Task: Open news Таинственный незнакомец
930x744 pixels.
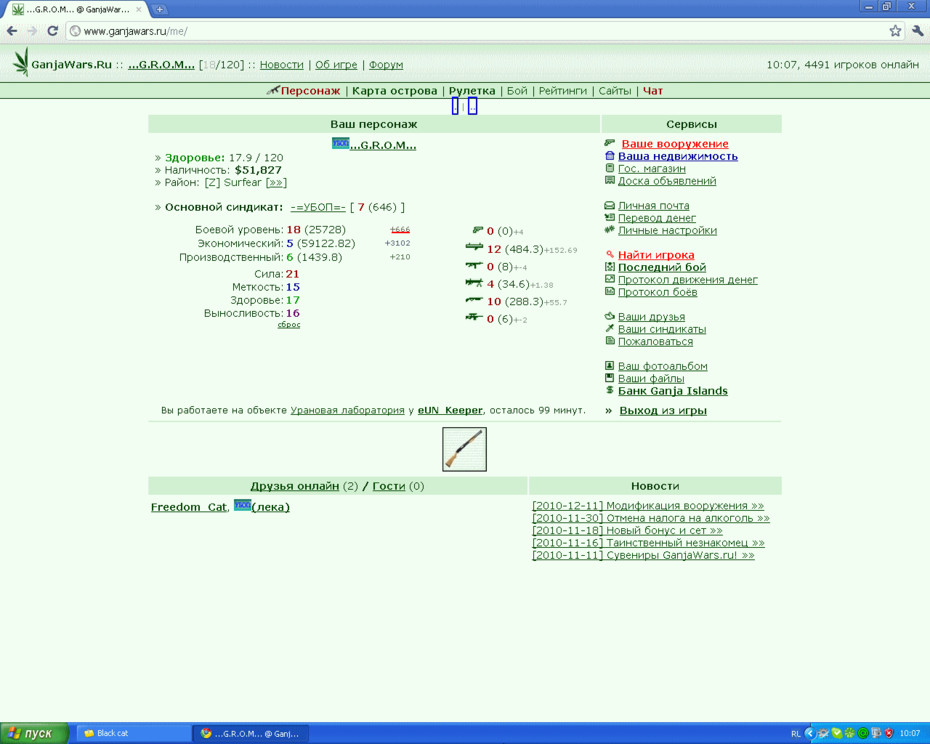Action: (648, 543)
